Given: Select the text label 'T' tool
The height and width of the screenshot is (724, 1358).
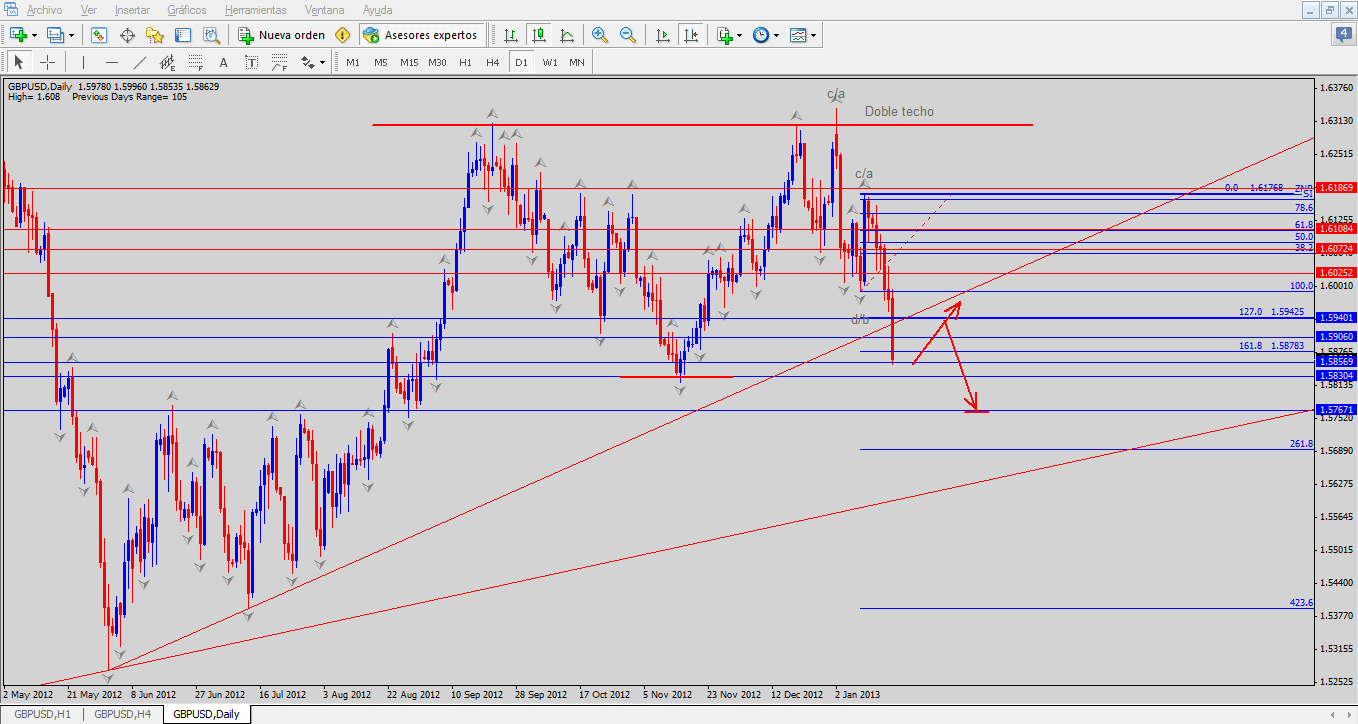Looking at the screenshot, I should click(251, 62).
